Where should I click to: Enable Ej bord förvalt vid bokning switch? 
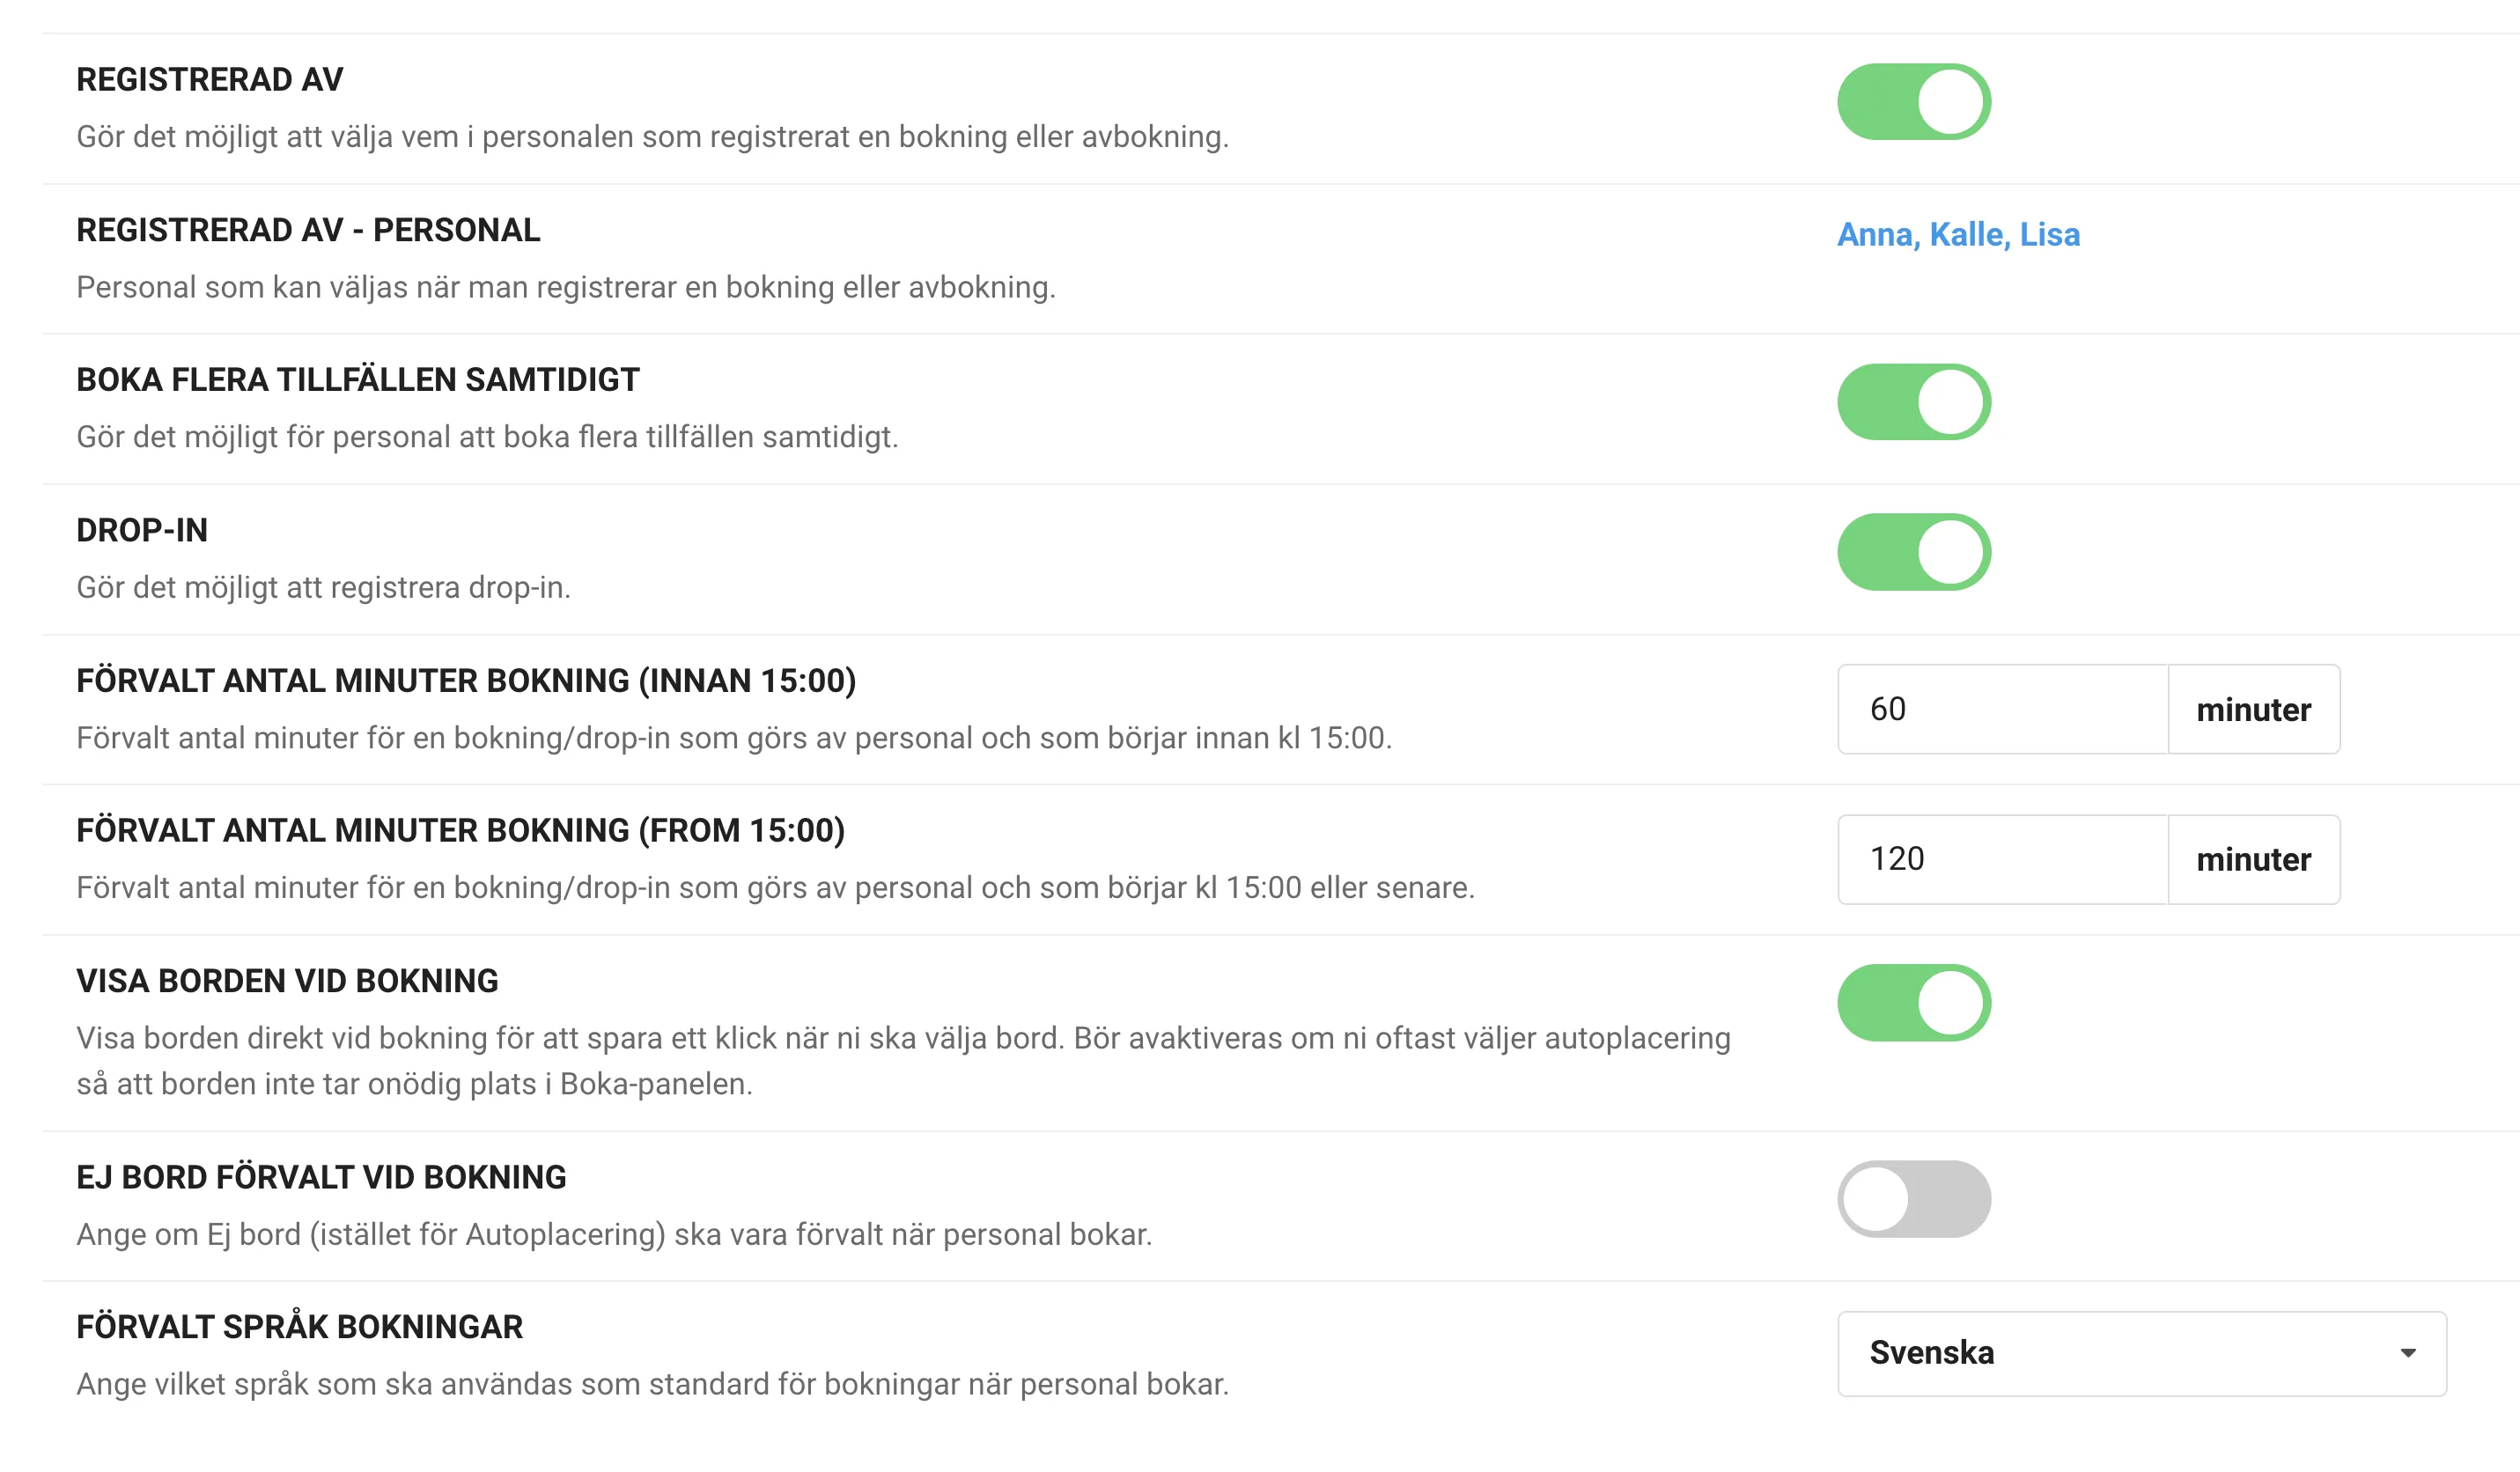click(x=1913, y=1198)
